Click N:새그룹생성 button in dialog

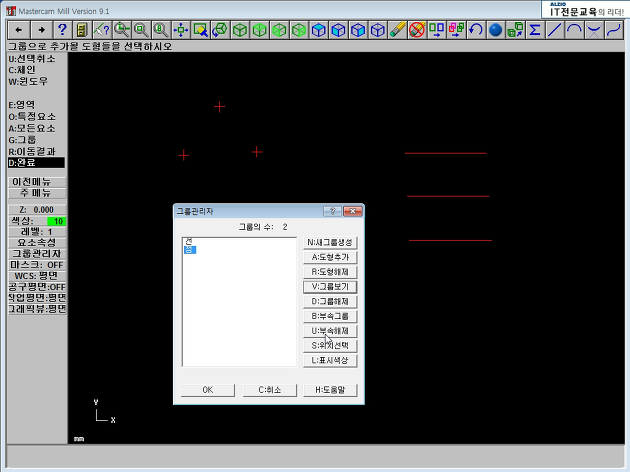pos(330,243)
